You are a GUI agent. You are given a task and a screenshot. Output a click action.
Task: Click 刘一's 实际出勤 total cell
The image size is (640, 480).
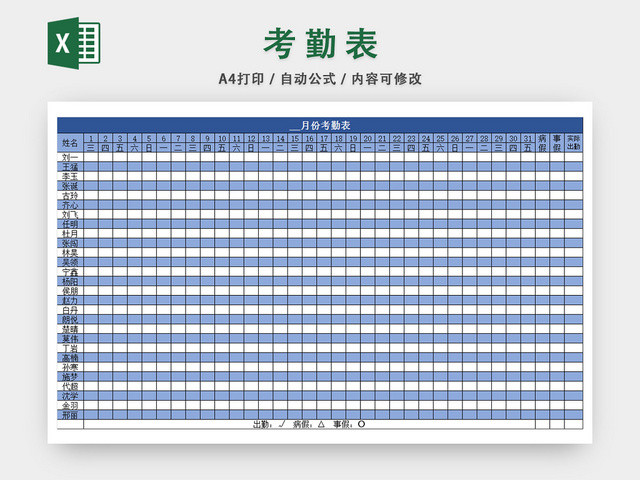(x=573, y=157)
